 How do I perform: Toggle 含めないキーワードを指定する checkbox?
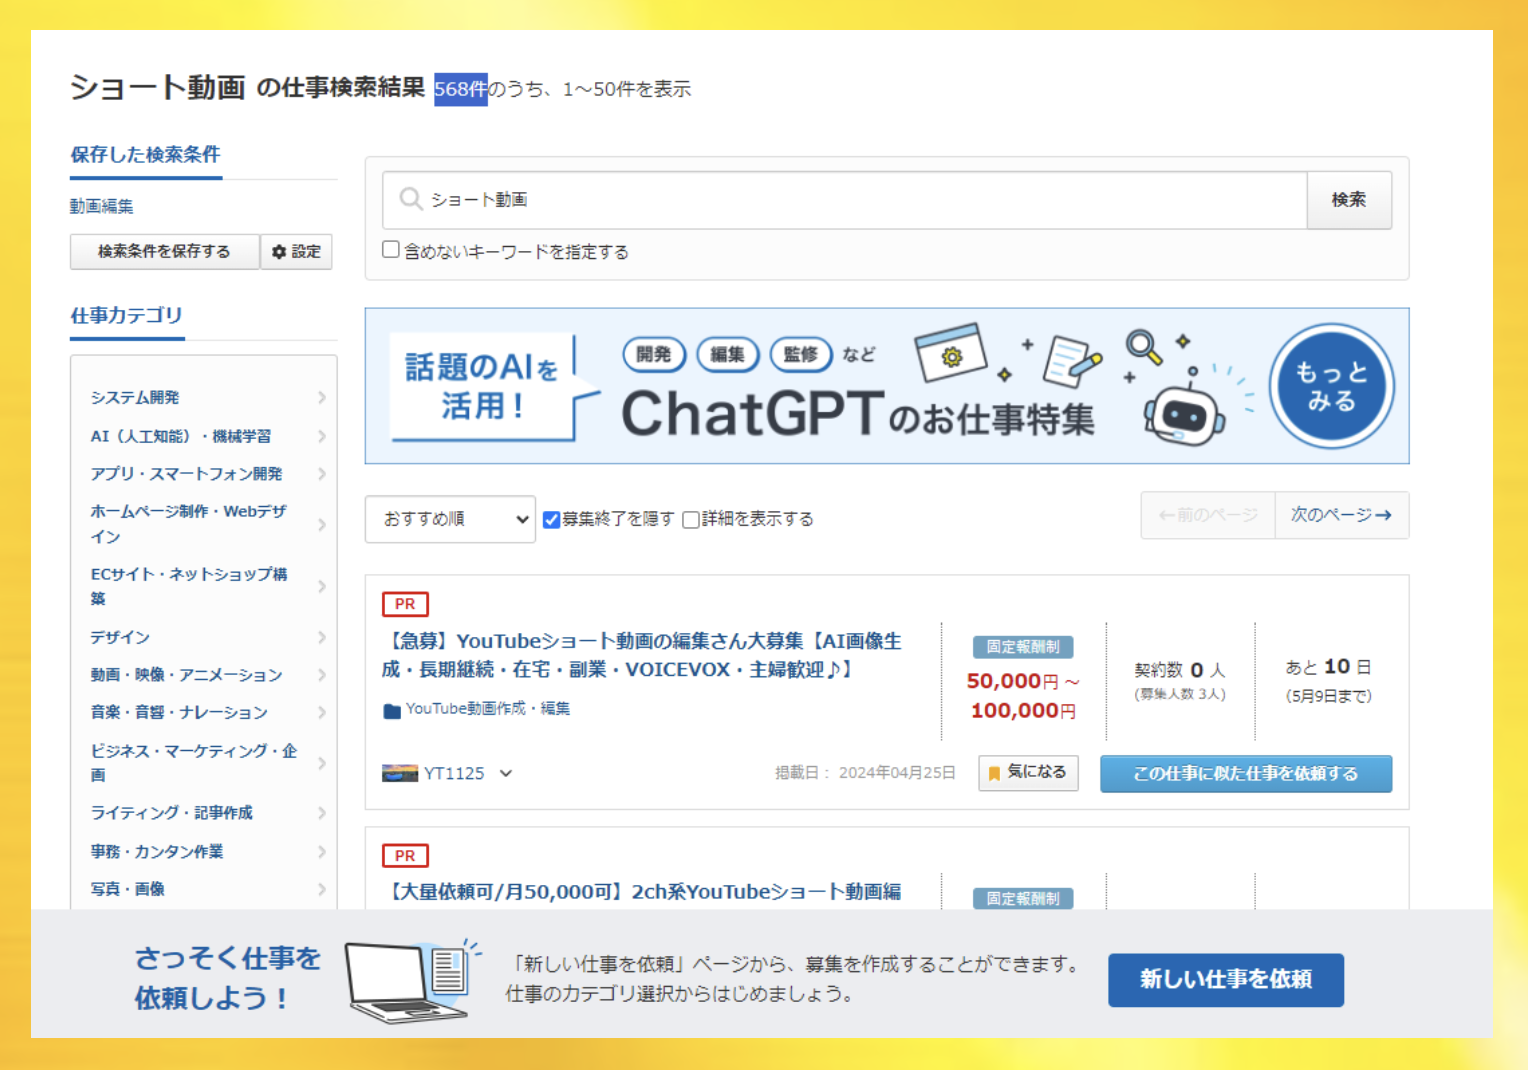[391, 250]
